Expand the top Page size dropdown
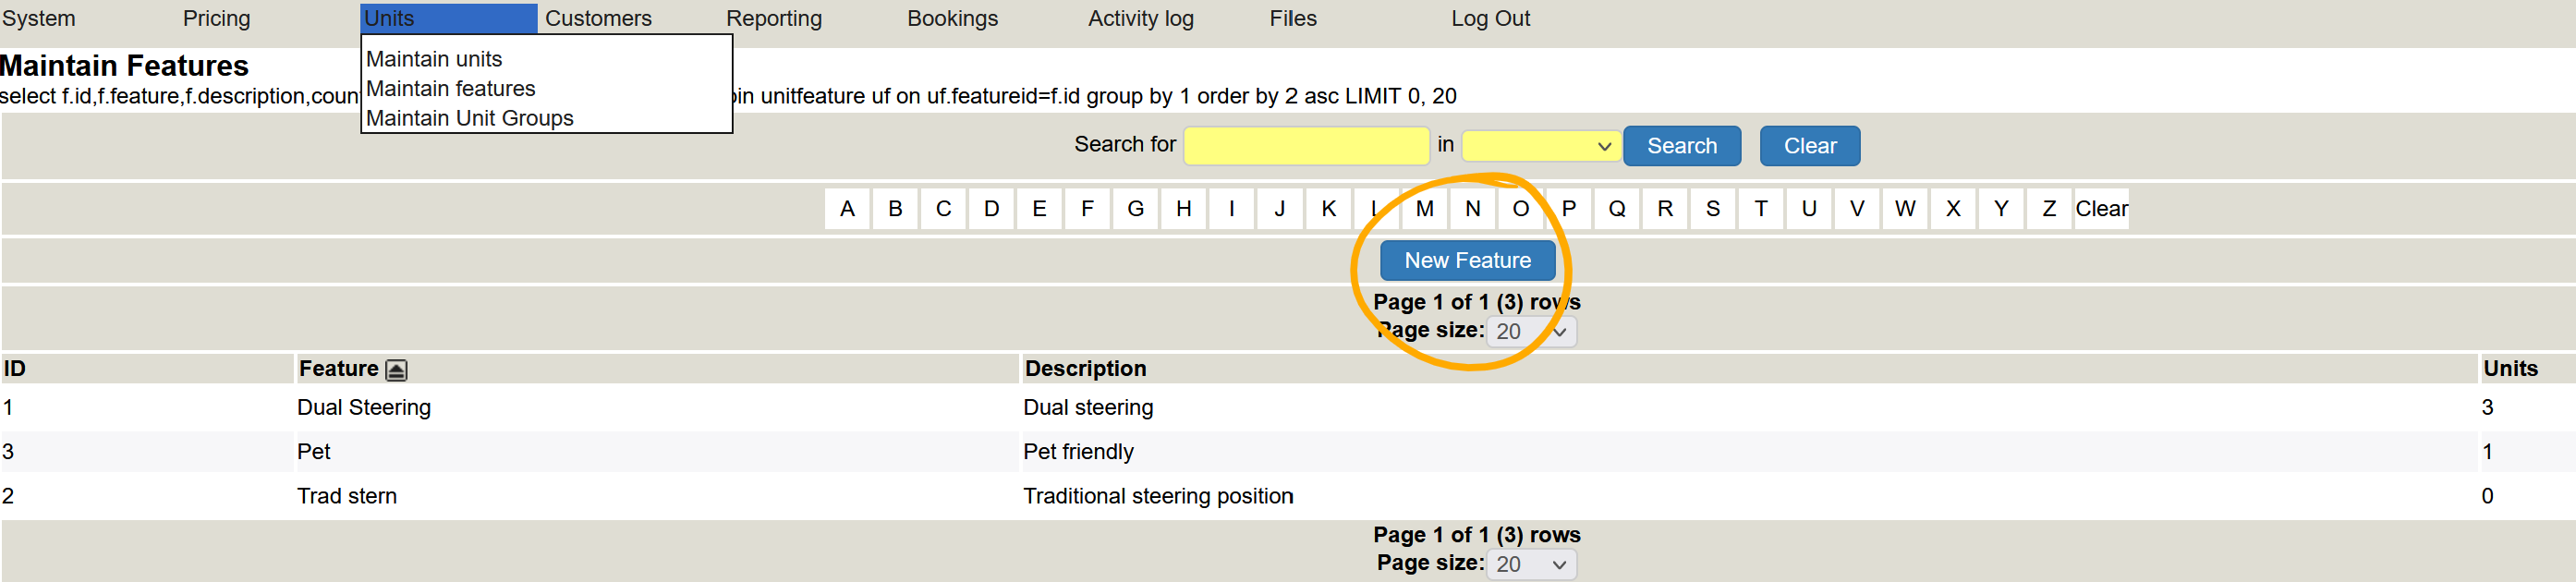This screenshot has height=582, width=2576. pyautogui.click(x=1530, y=331)
